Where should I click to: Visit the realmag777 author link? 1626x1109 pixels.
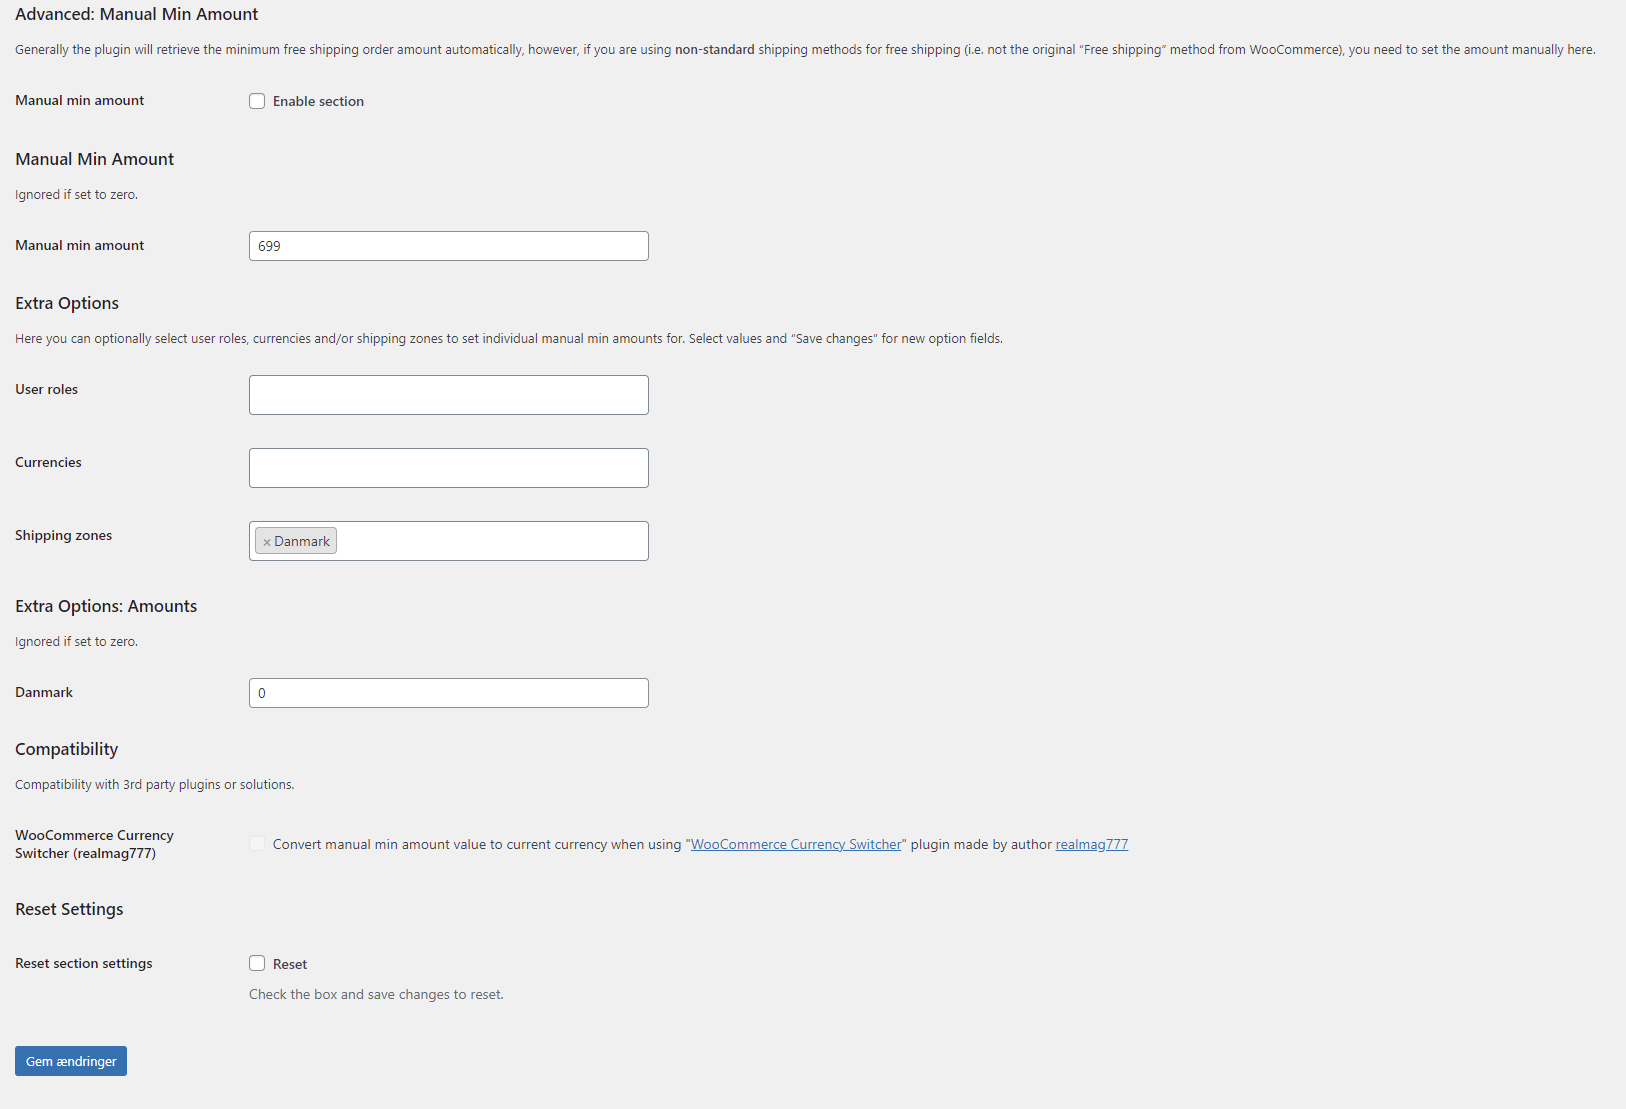[1092, 844]
